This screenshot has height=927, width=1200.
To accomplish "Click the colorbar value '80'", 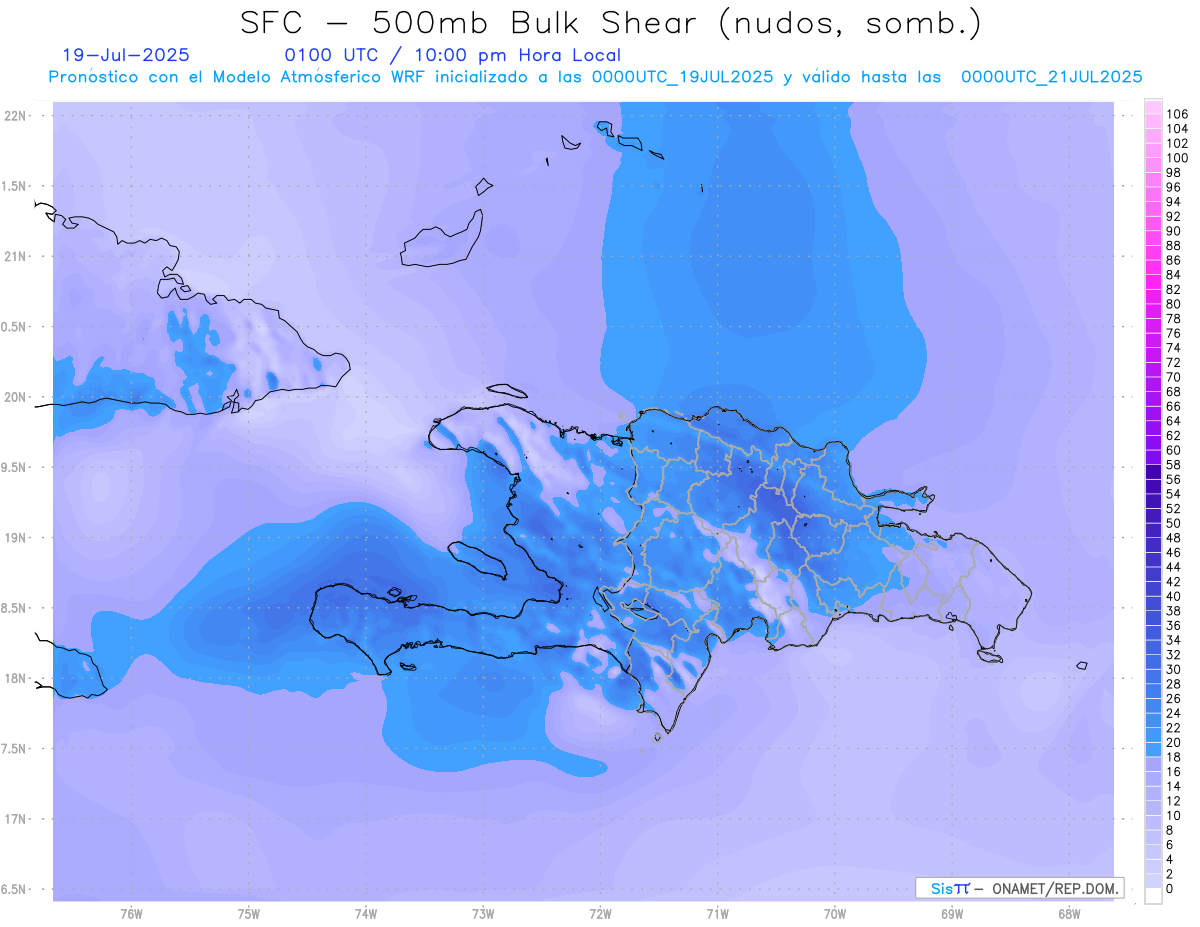I will click(1174, 304).
